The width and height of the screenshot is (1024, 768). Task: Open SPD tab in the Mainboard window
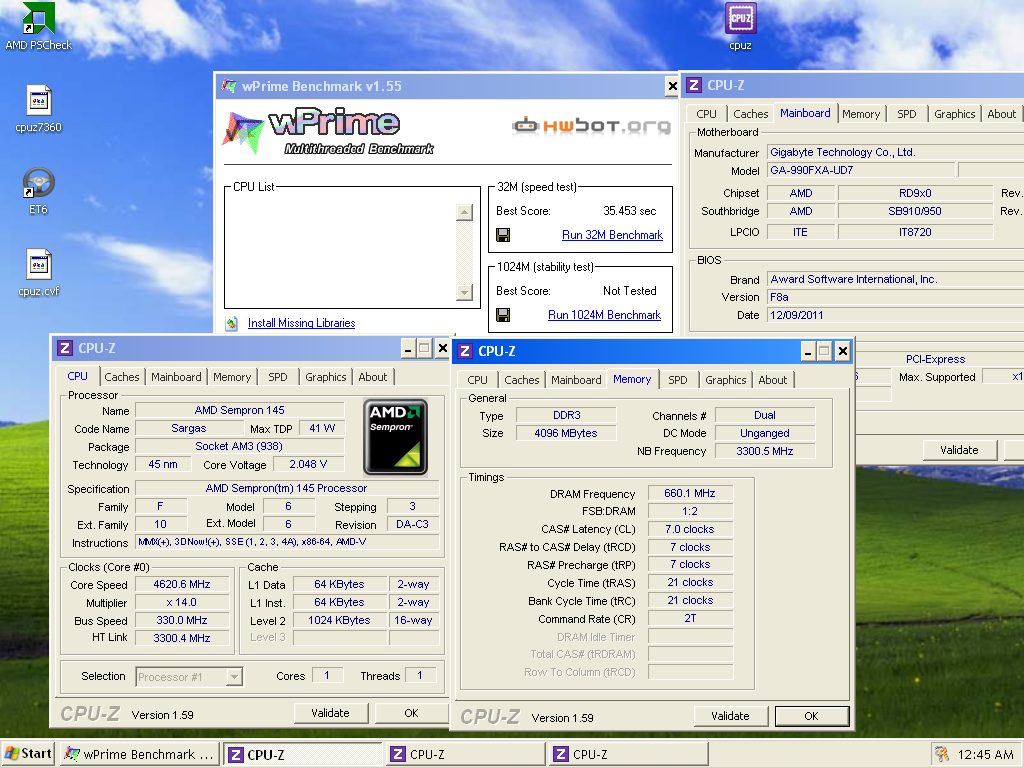pyautogui.click(x=906, y=114)
